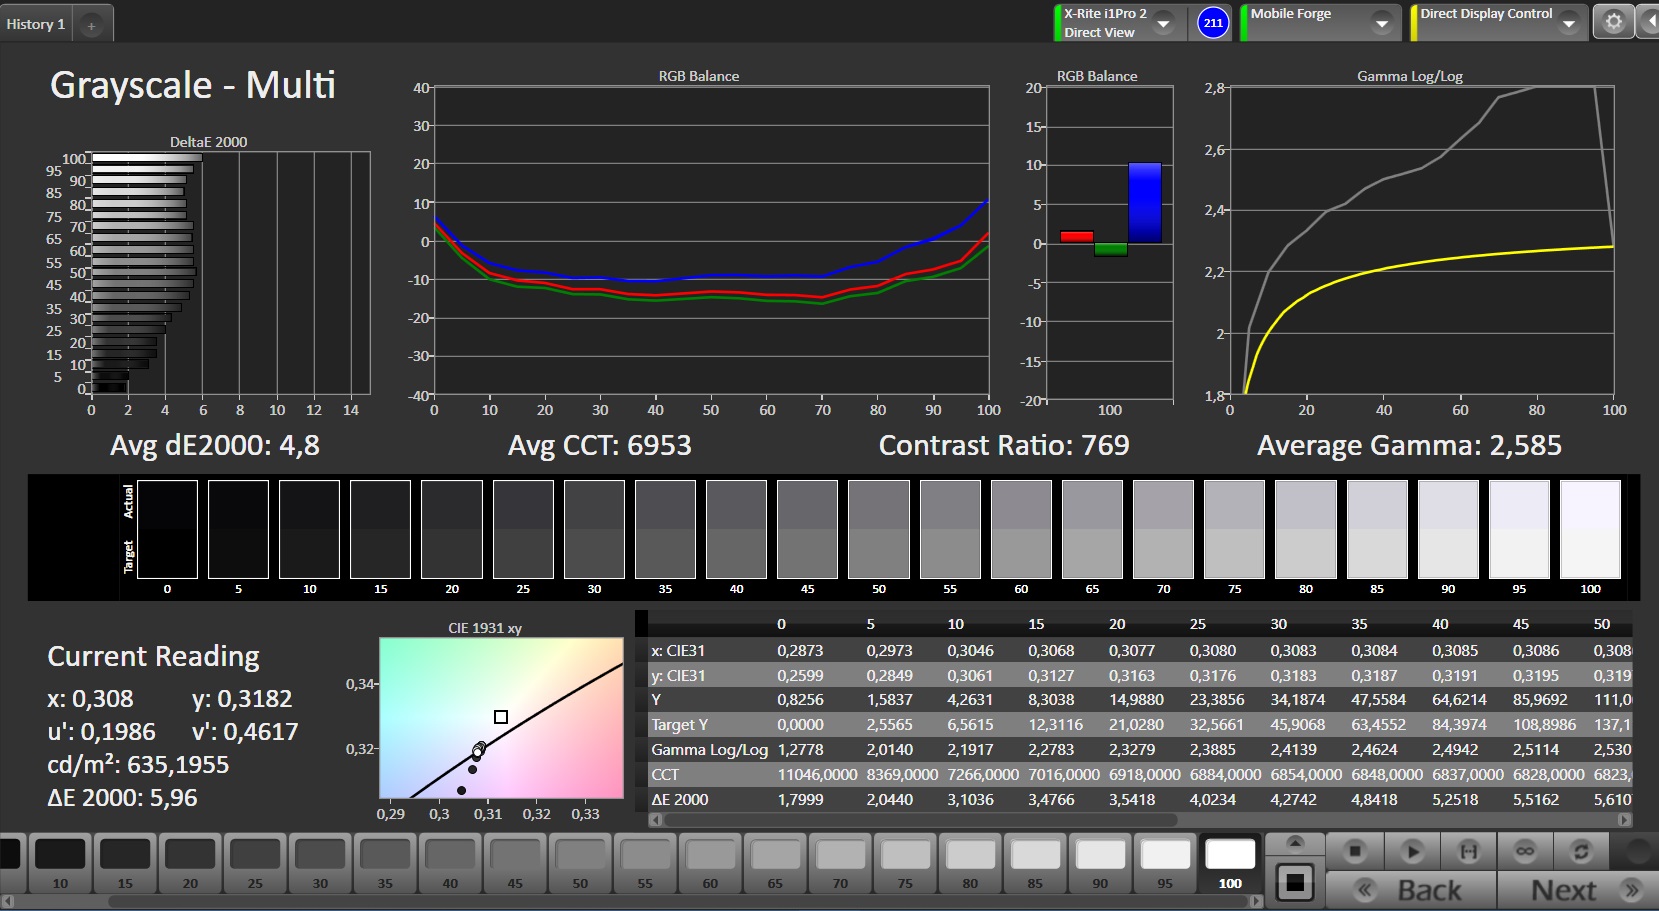Click the play (read series) button
Viewport: 1659px width, 911px height.
click(x=1412, y=851)
